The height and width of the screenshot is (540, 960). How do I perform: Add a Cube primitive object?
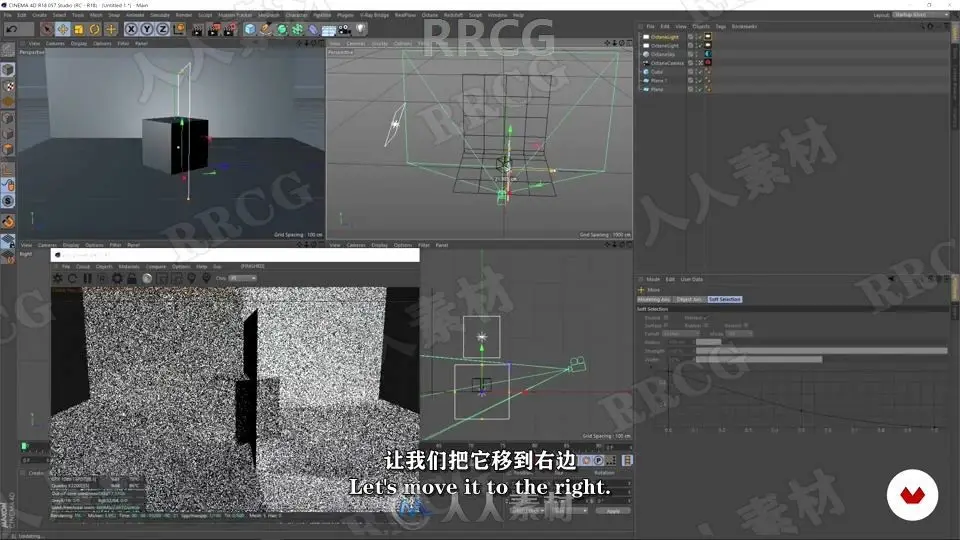tap(250, 29)
